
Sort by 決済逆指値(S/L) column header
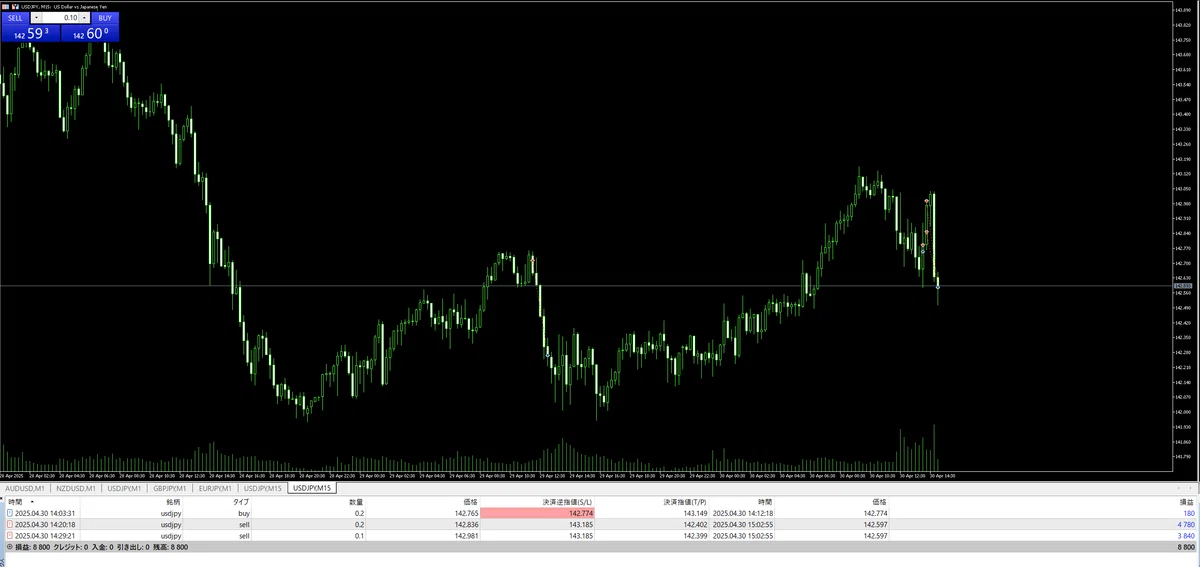(567, 501)
